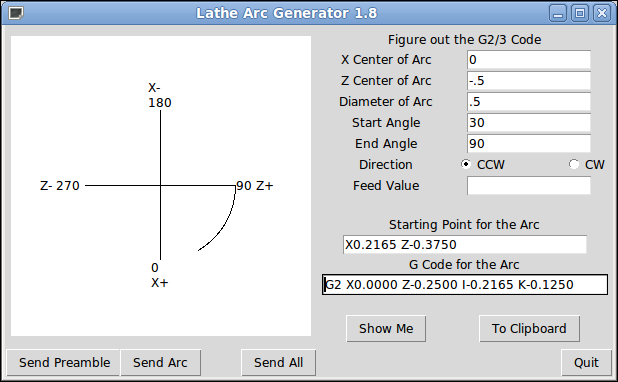Click the 'Z- 270' axis label in diagram

tap(60, 186)
